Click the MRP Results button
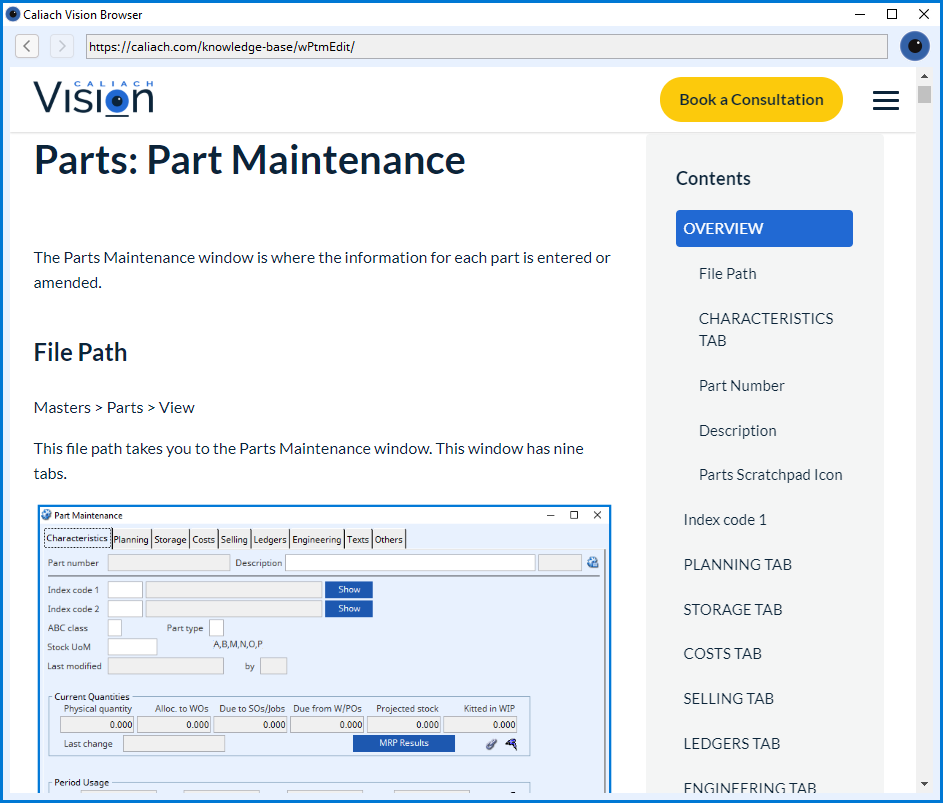 tap(404, 743)
